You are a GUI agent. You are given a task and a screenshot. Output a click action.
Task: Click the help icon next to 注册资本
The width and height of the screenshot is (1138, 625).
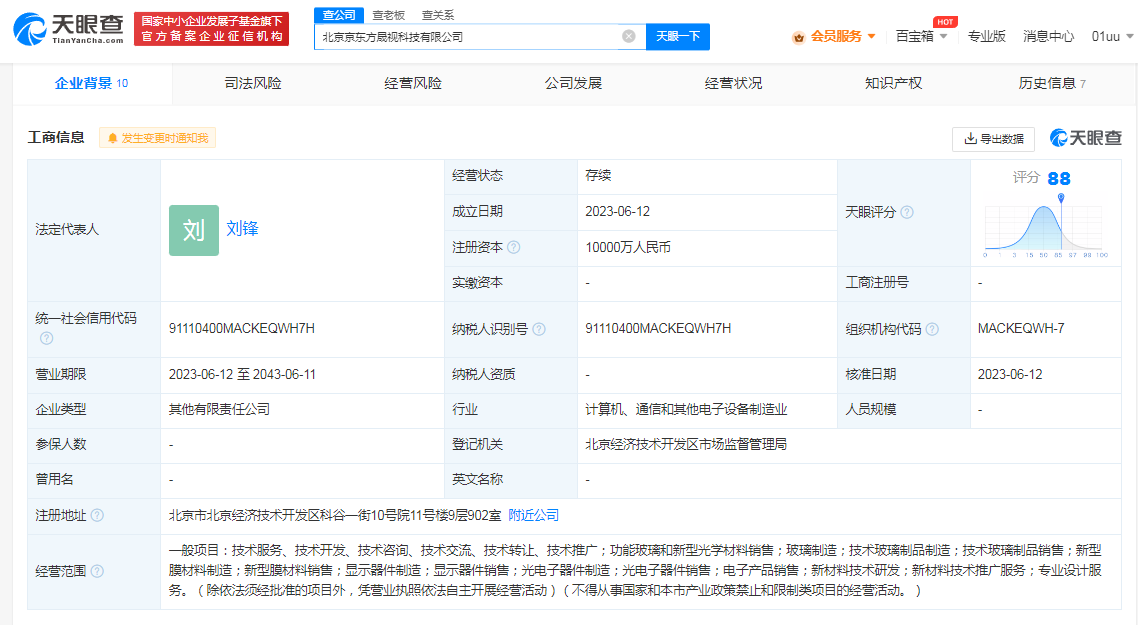tap(514, 248)
